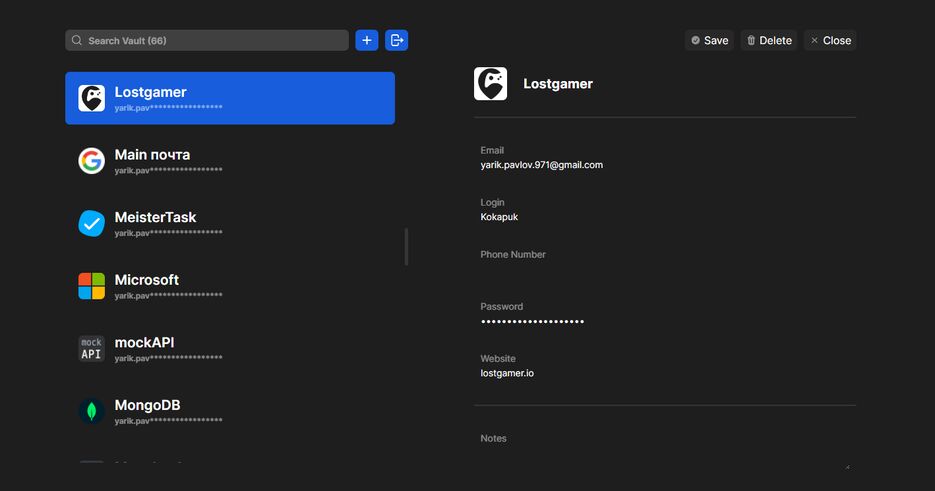The image size is (935, 491).
Task: Click the empty Phone Number field
Action: click(665, 269)
